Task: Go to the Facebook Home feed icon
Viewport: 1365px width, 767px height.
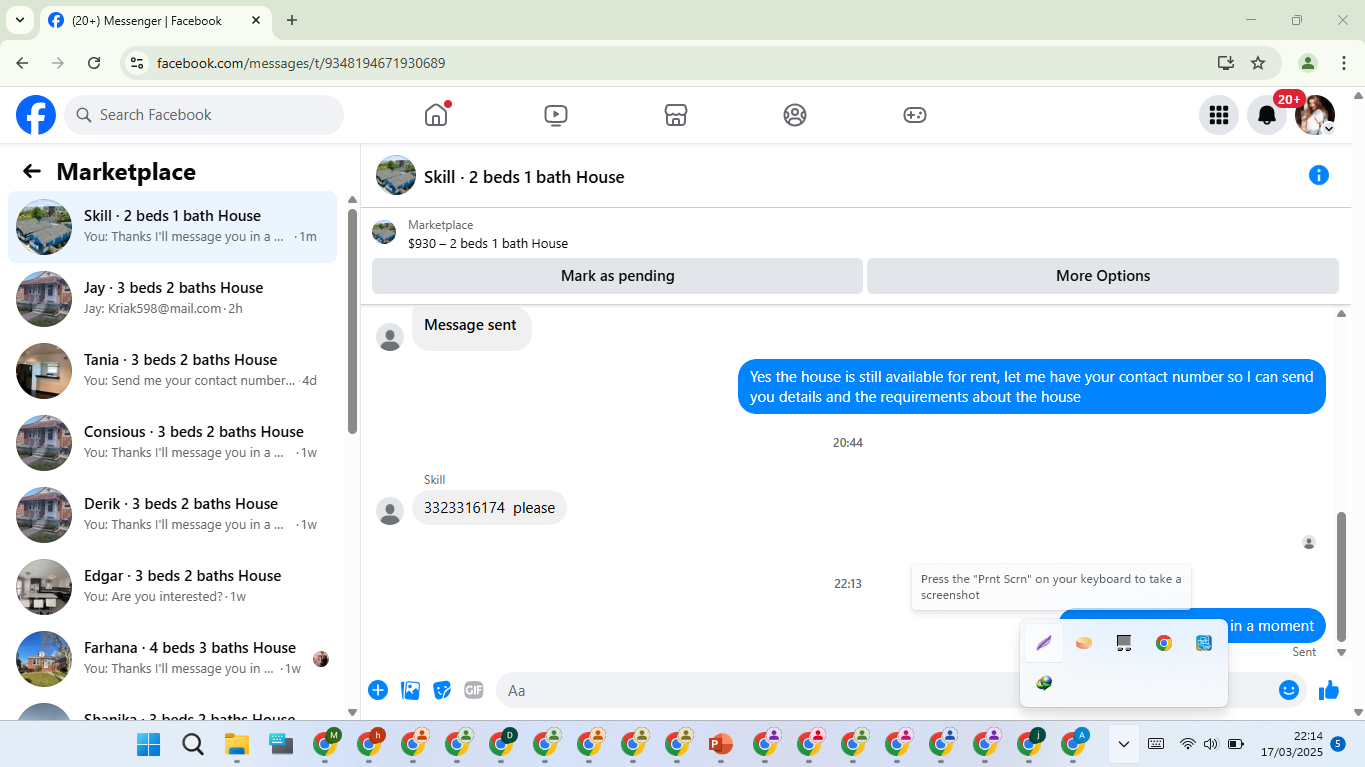Action: point(436,115)
